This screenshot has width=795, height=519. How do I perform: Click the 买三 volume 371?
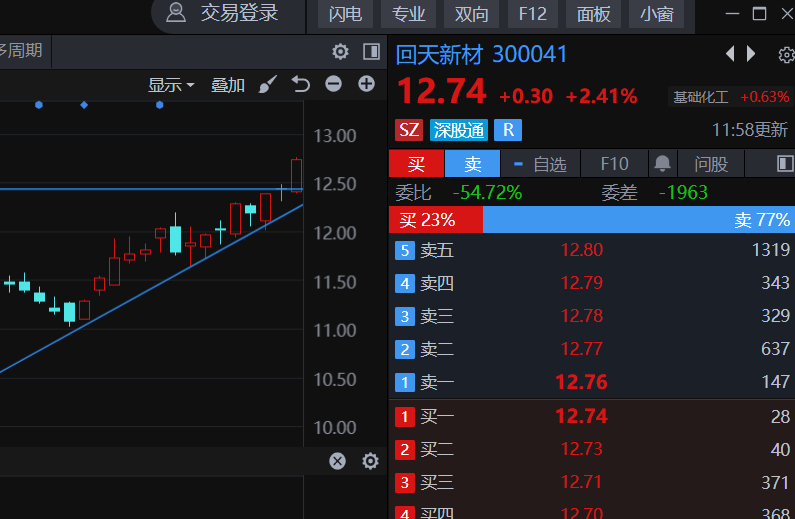point(775,482)
